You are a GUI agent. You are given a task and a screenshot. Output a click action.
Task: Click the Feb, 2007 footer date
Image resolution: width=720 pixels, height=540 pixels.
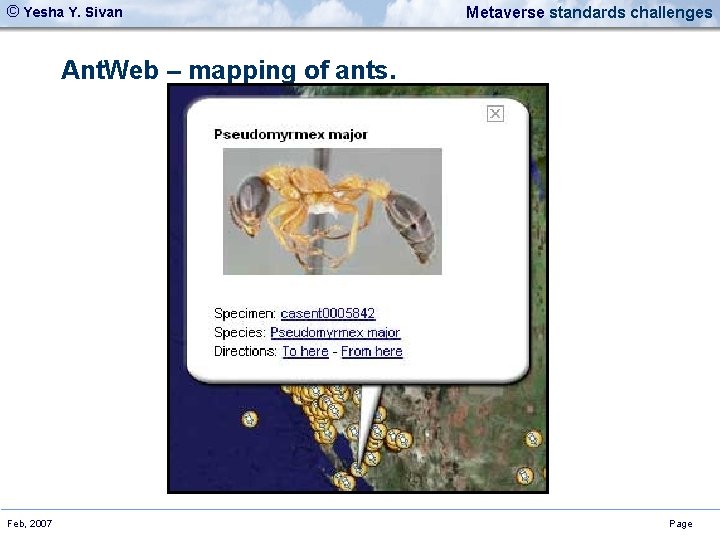pos(30,523)
